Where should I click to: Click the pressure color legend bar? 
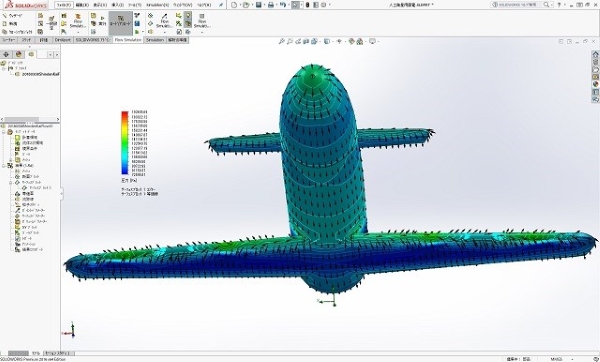(x=125, y=143)
